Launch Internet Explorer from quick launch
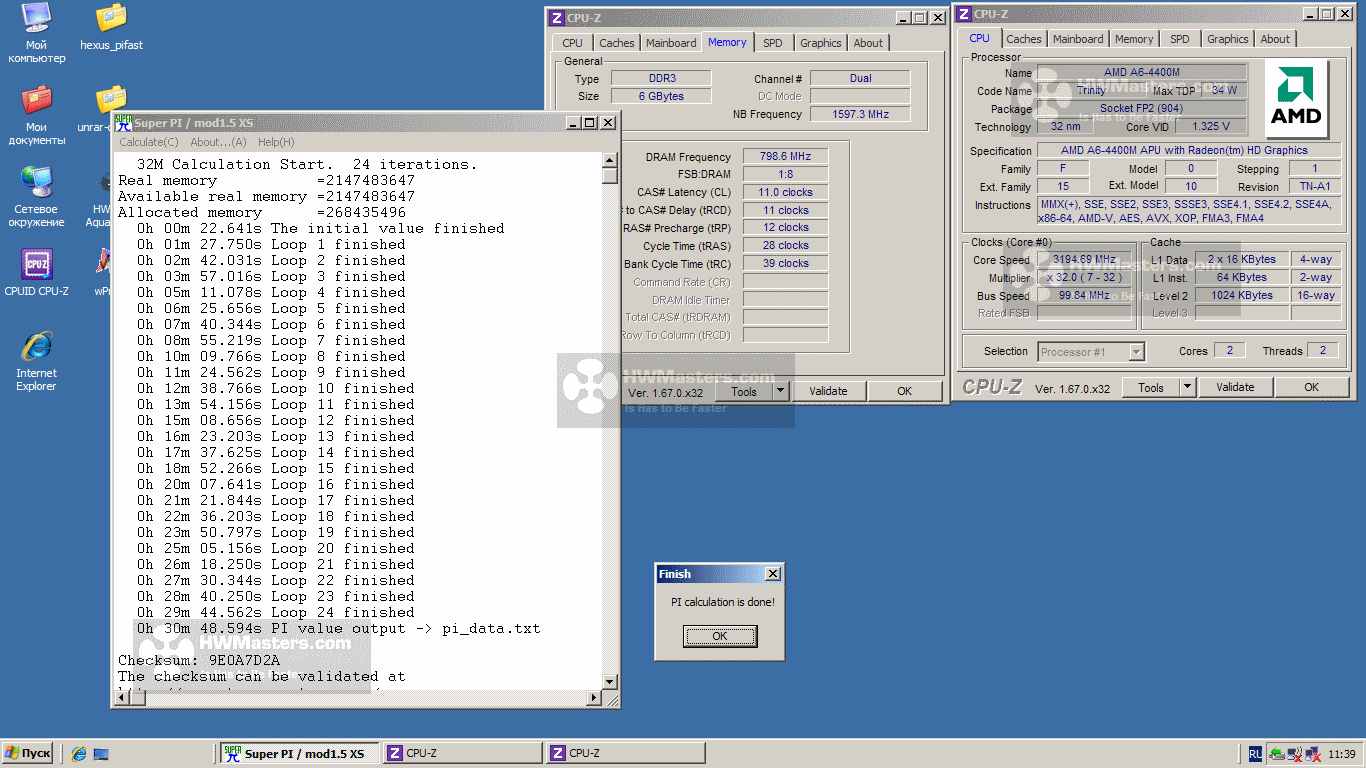This screenshot has width=1366, height=768. [x=79, y=753]
